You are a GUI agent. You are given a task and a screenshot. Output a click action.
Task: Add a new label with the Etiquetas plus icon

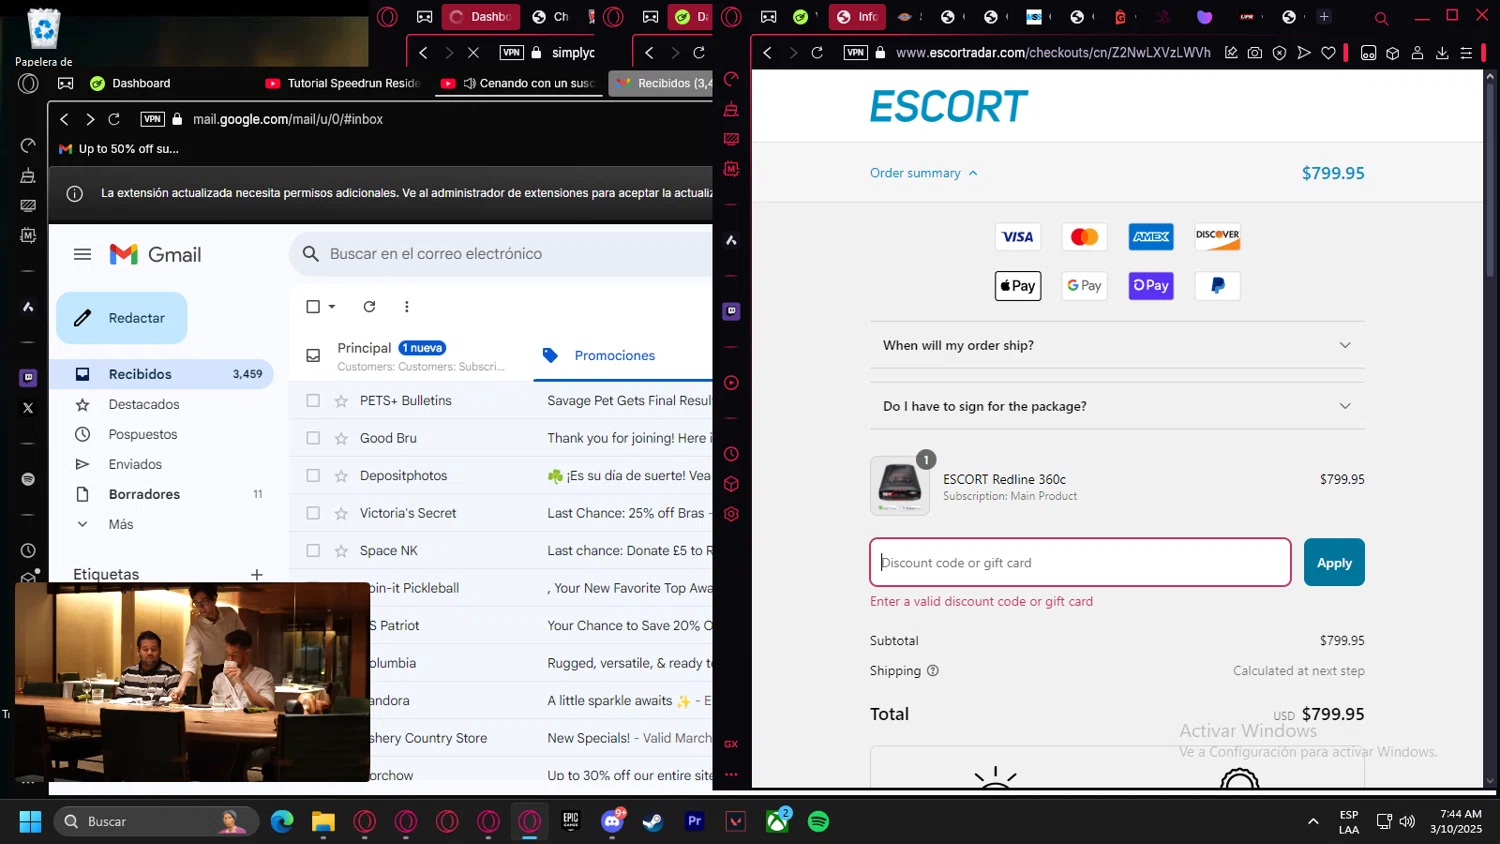[x=257, y=575]
